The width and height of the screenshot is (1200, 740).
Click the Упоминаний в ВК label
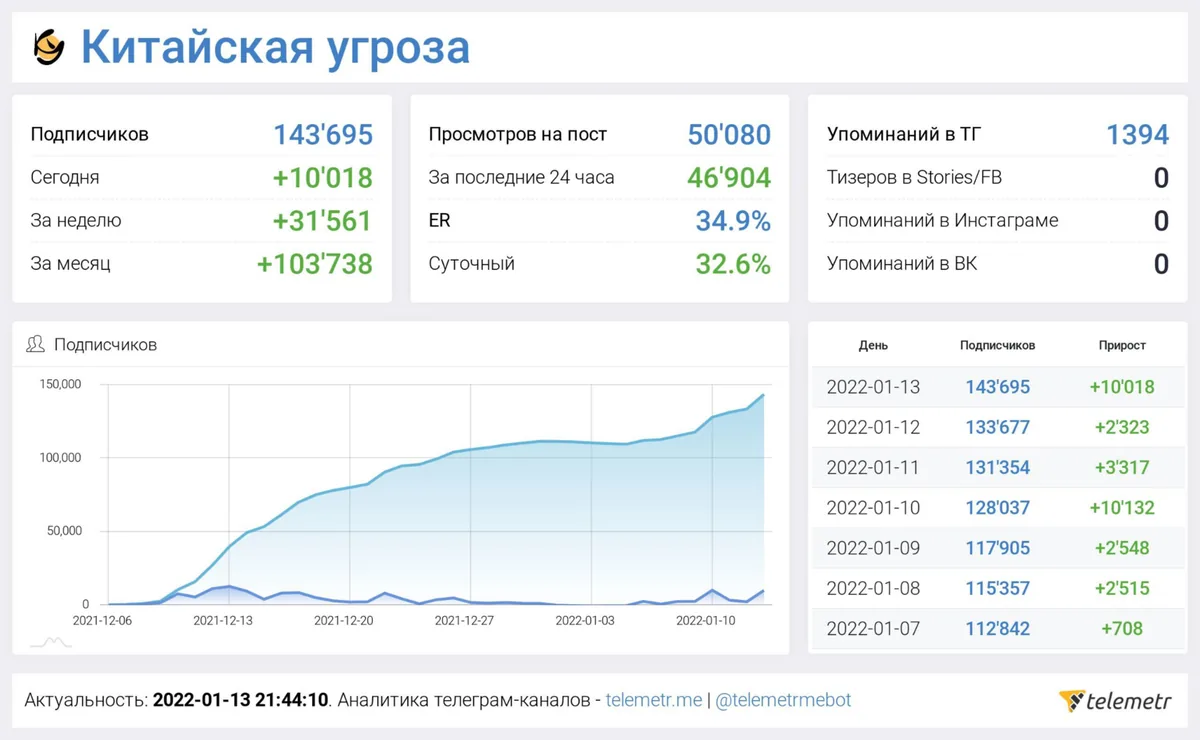click(x=902, y=264)
